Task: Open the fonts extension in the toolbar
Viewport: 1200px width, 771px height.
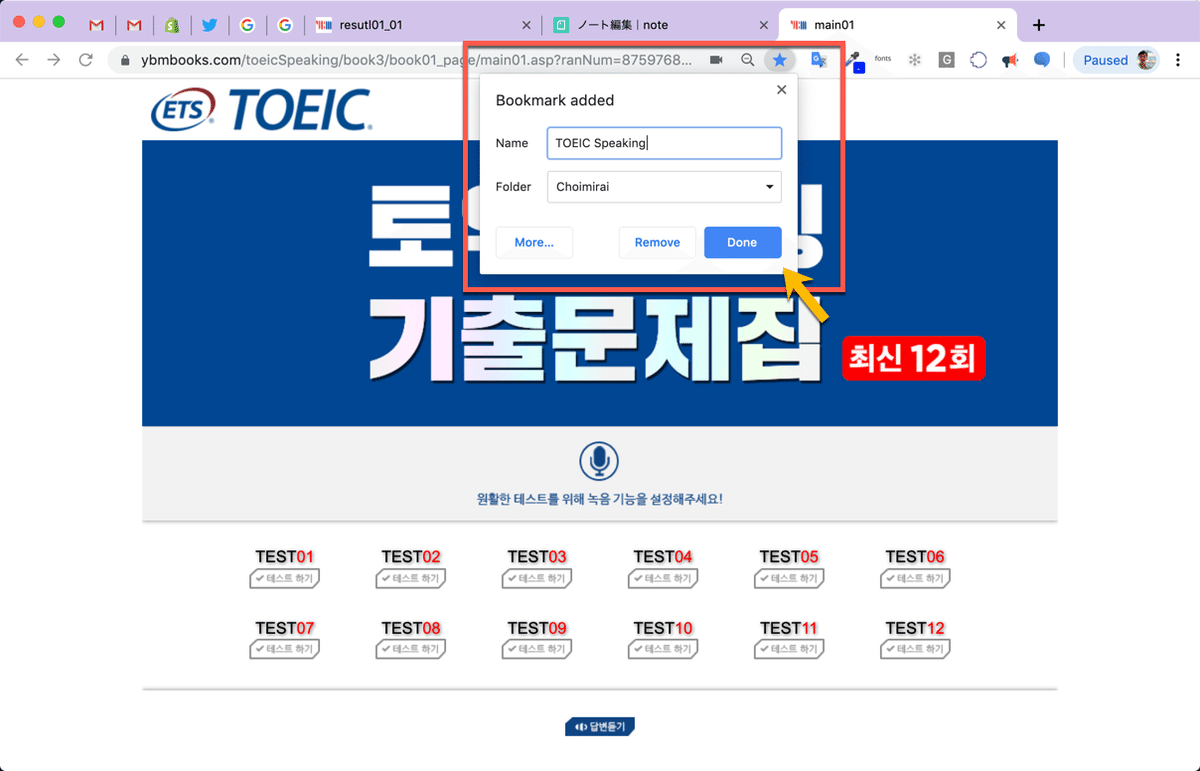Action: 881,59
